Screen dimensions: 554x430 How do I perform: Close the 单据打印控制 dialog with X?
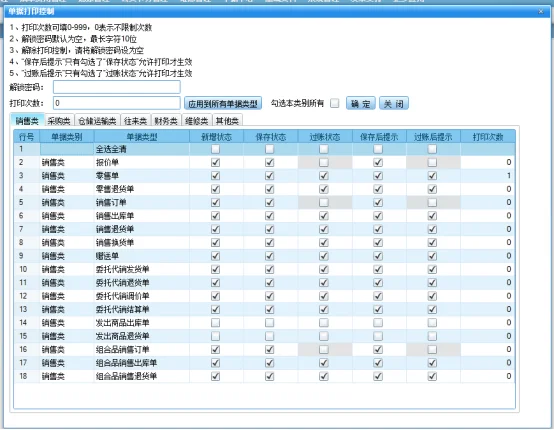click(541, 12)
